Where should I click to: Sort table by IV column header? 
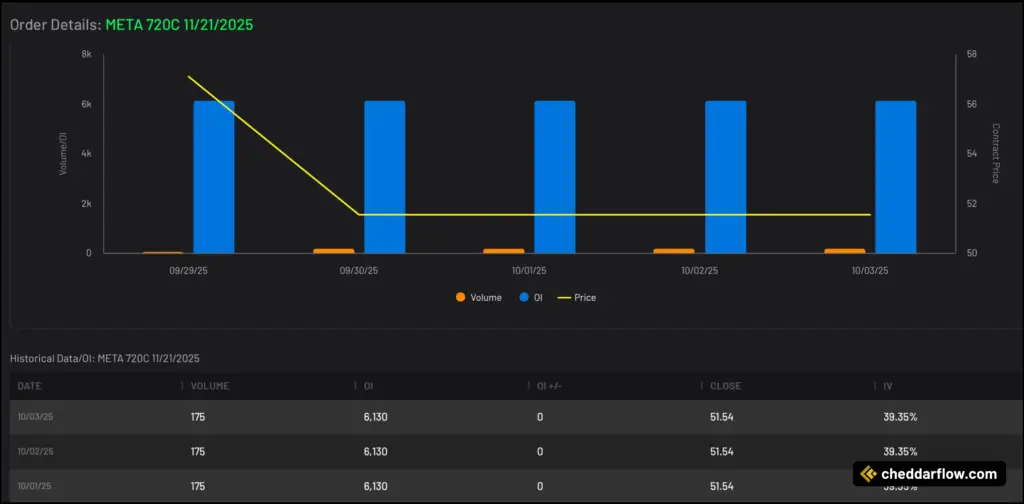coord(888,386)
